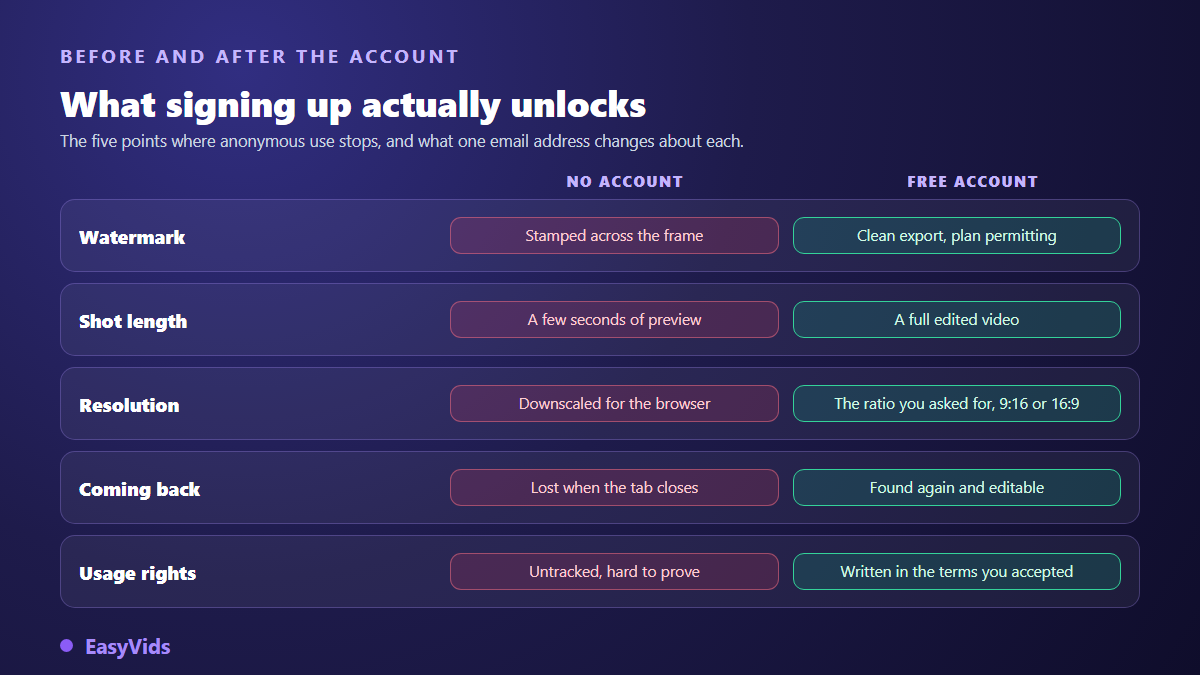Select the Coming back row label
This screenshot has height=675, width=1200.
point(140,489)
